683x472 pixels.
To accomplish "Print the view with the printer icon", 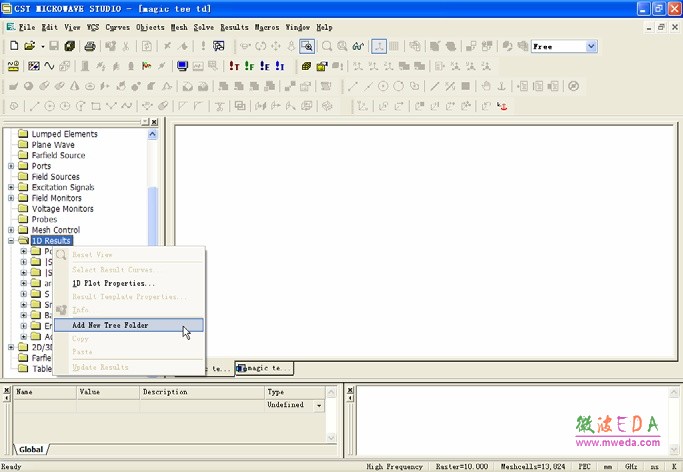I will pos(90,46).
